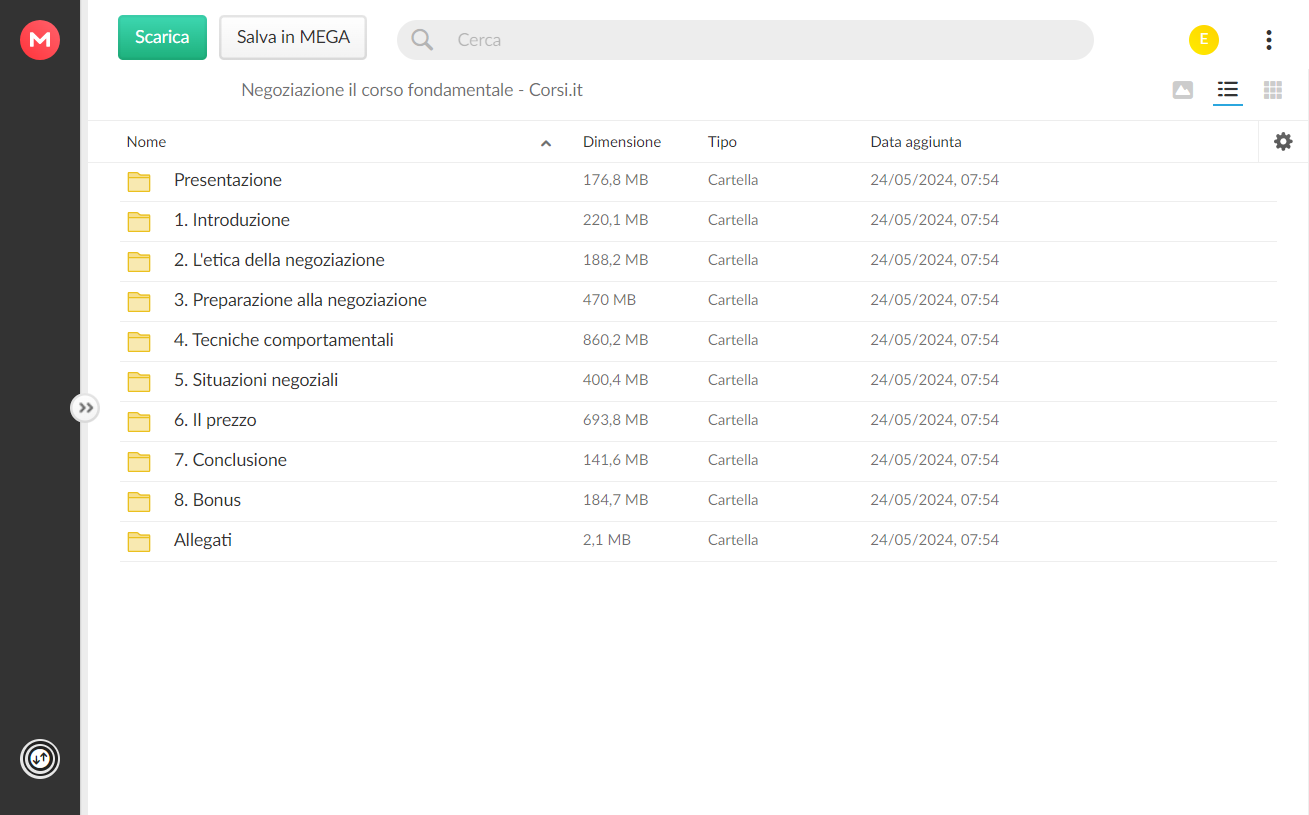Select folder icon of Allegati
1309x815 pixels.
pos(139,541)
